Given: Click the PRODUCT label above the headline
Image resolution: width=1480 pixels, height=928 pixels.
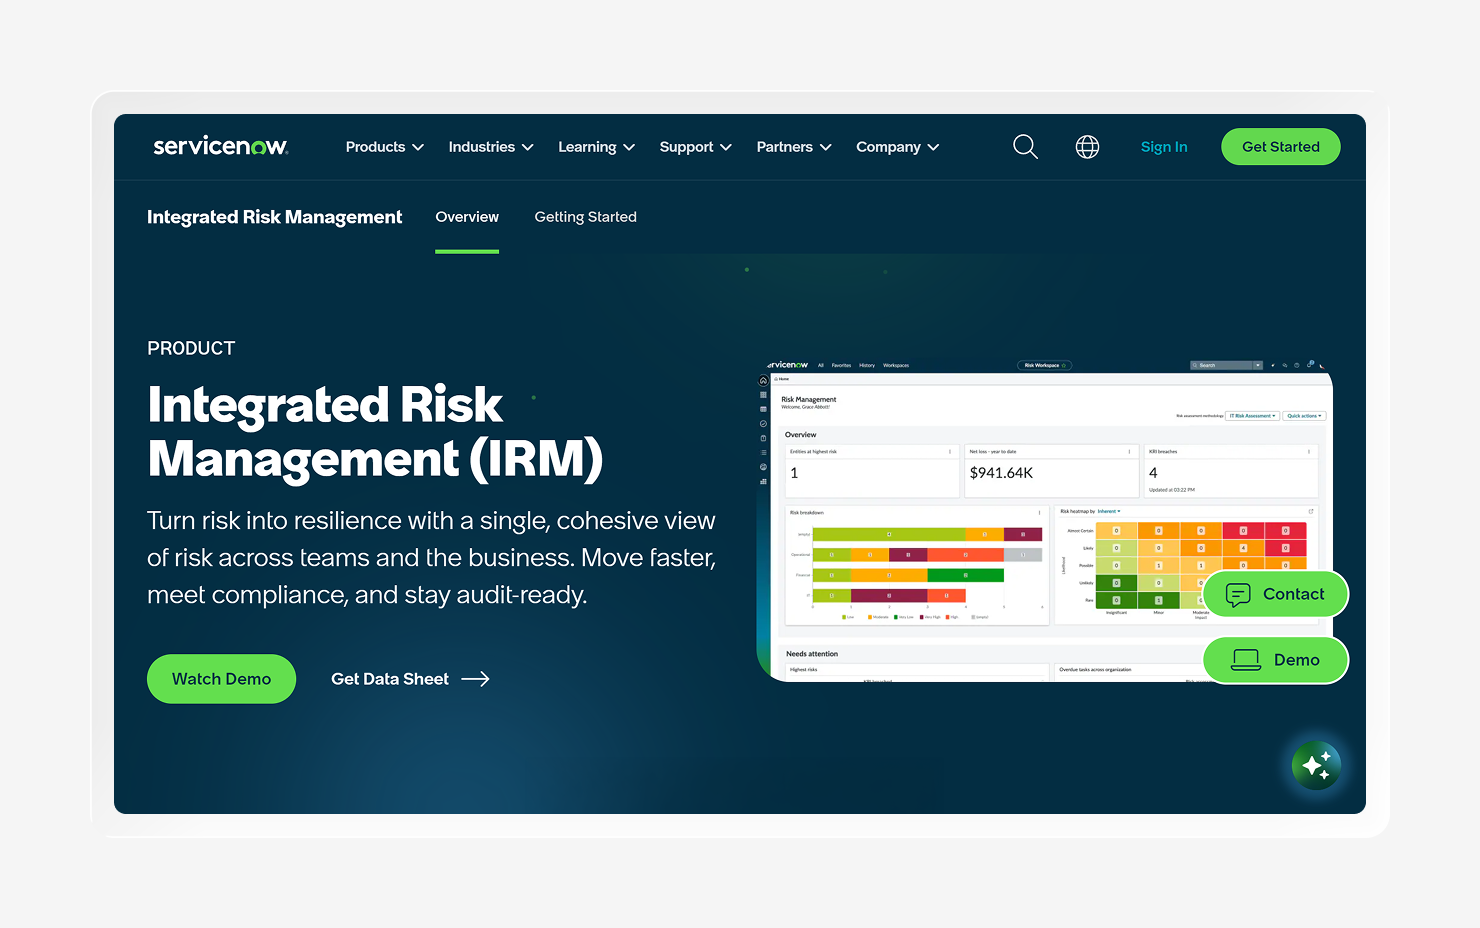Looking at the screenshot, I should (191, 348).
